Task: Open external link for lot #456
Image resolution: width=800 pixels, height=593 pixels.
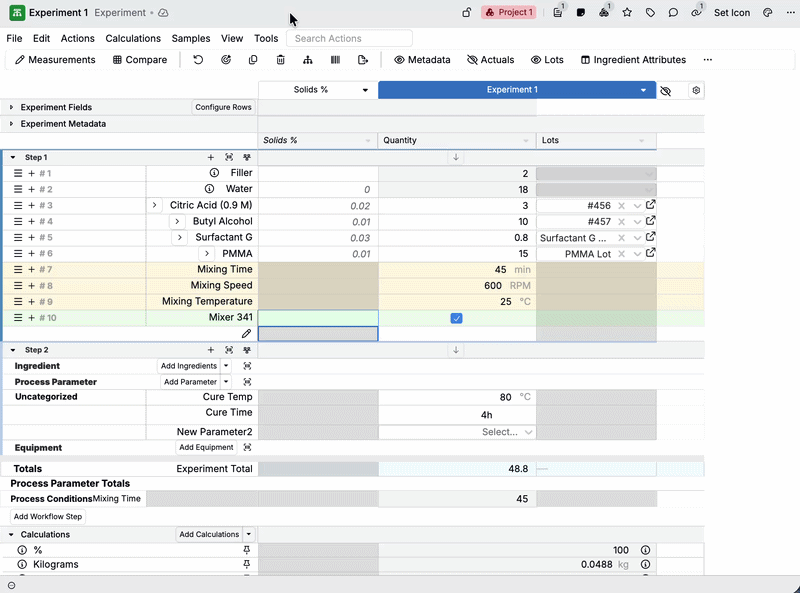Action: [x=651, y=205]
